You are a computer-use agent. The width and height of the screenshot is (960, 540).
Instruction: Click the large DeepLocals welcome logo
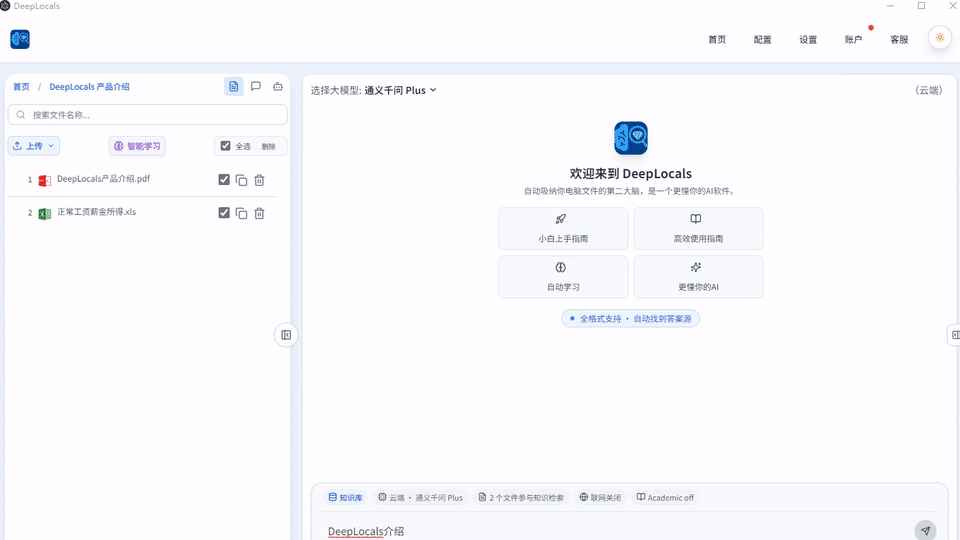click(631, 138)
